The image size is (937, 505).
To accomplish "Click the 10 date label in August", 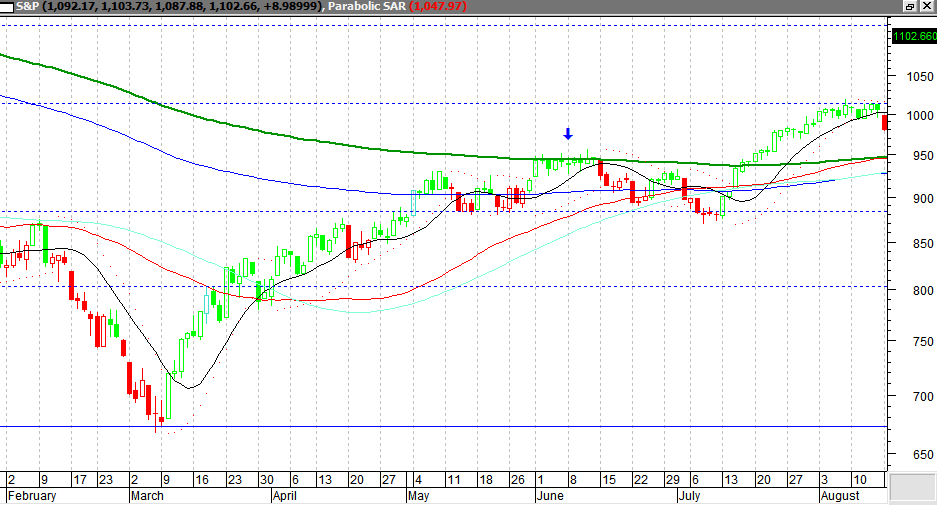I will tap(859, 480).
